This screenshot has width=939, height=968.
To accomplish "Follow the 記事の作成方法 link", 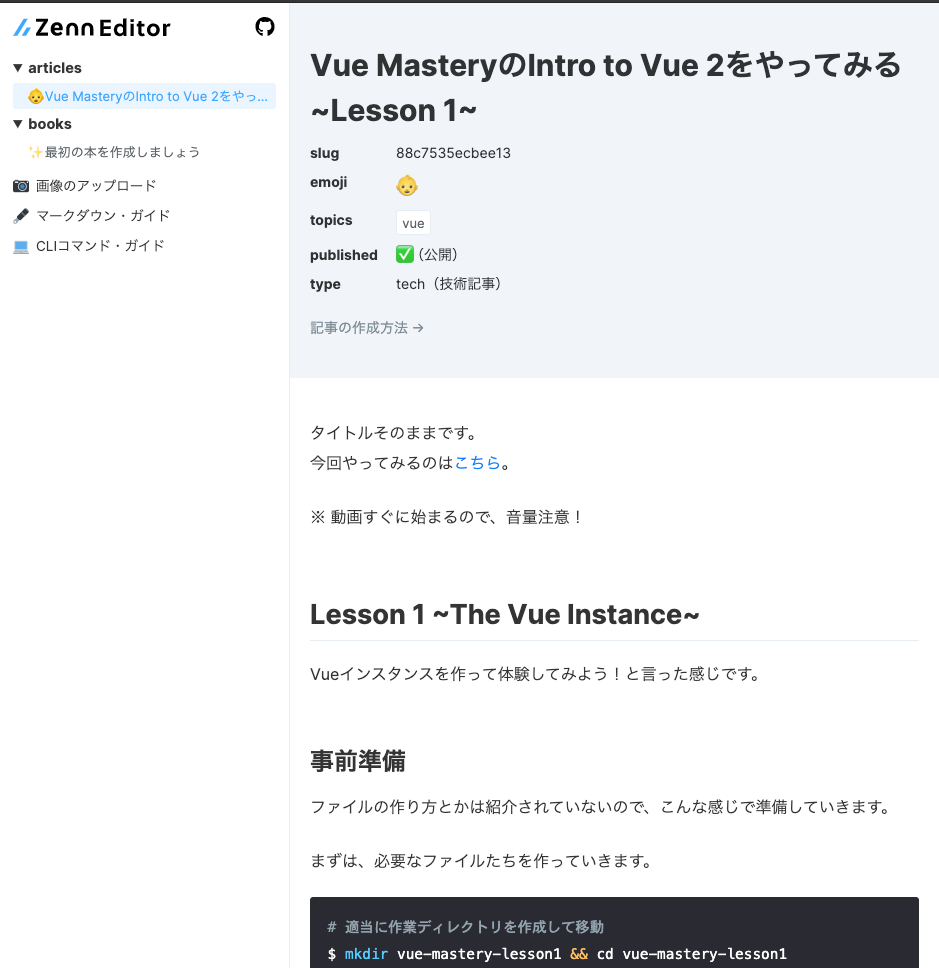I will click(x=367, y=328).
